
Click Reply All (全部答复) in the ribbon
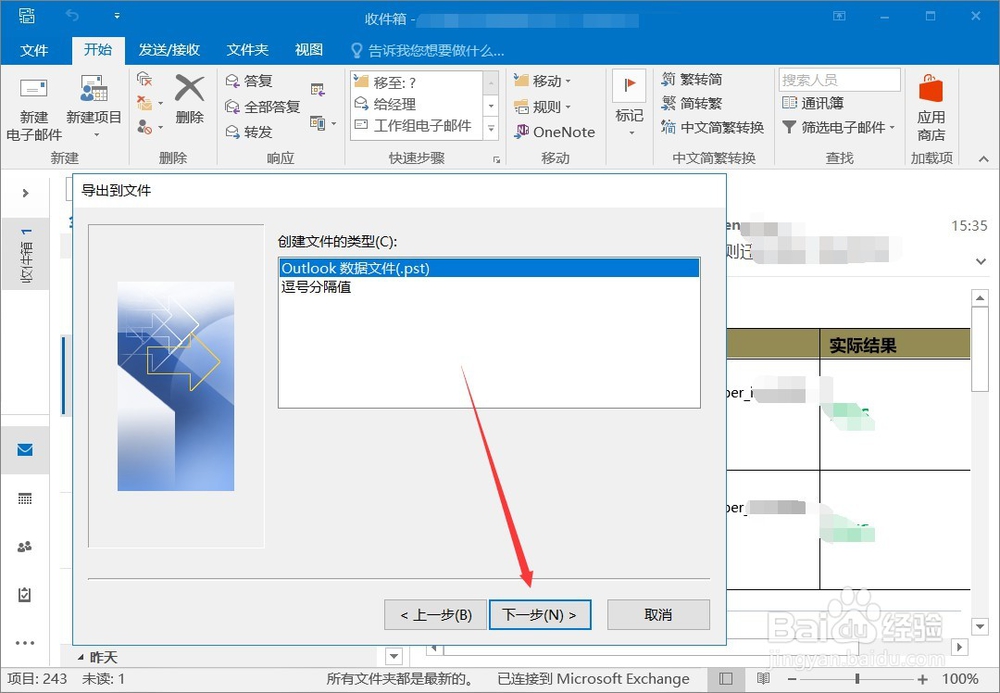point(263,106)
